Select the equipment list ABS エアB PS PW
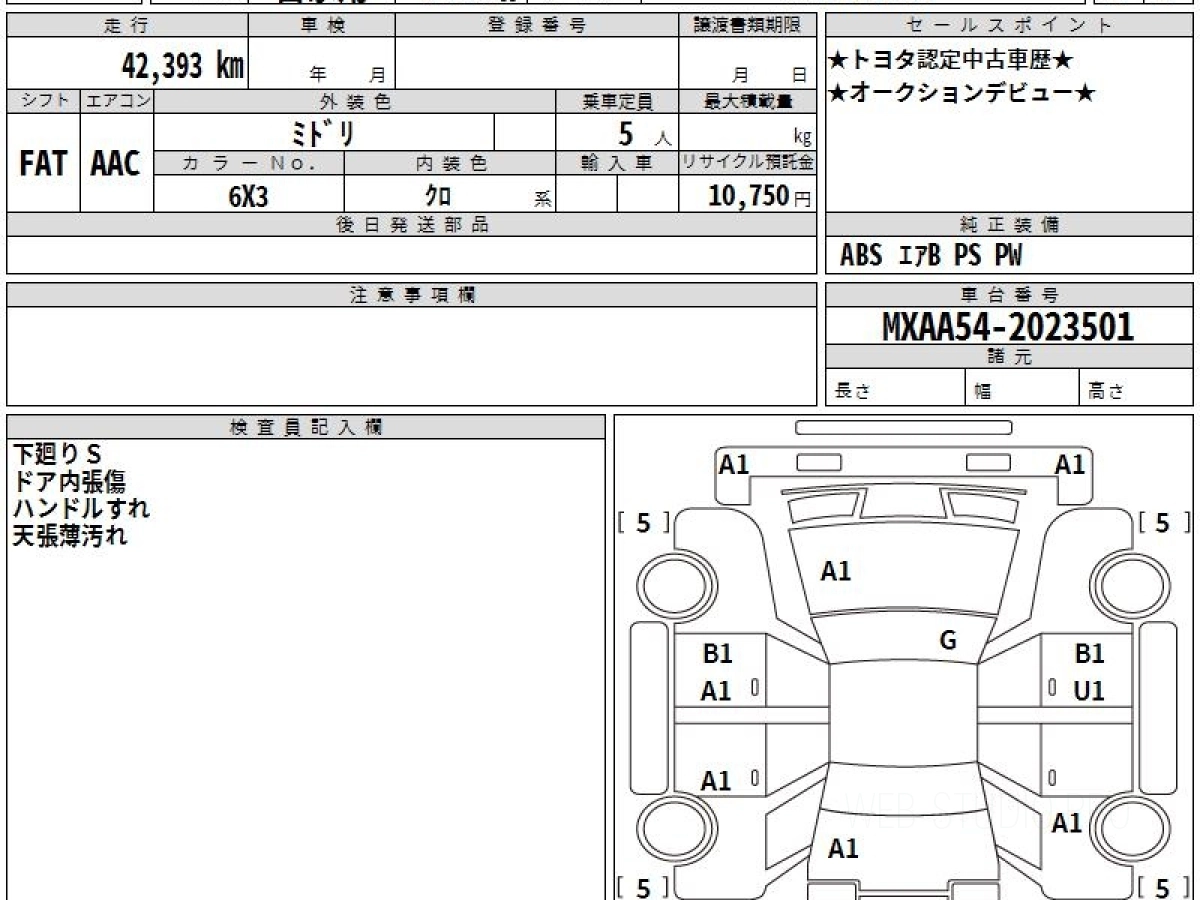Image resolution: width=1200 pixels, height=900 pixels. point(931,257)
